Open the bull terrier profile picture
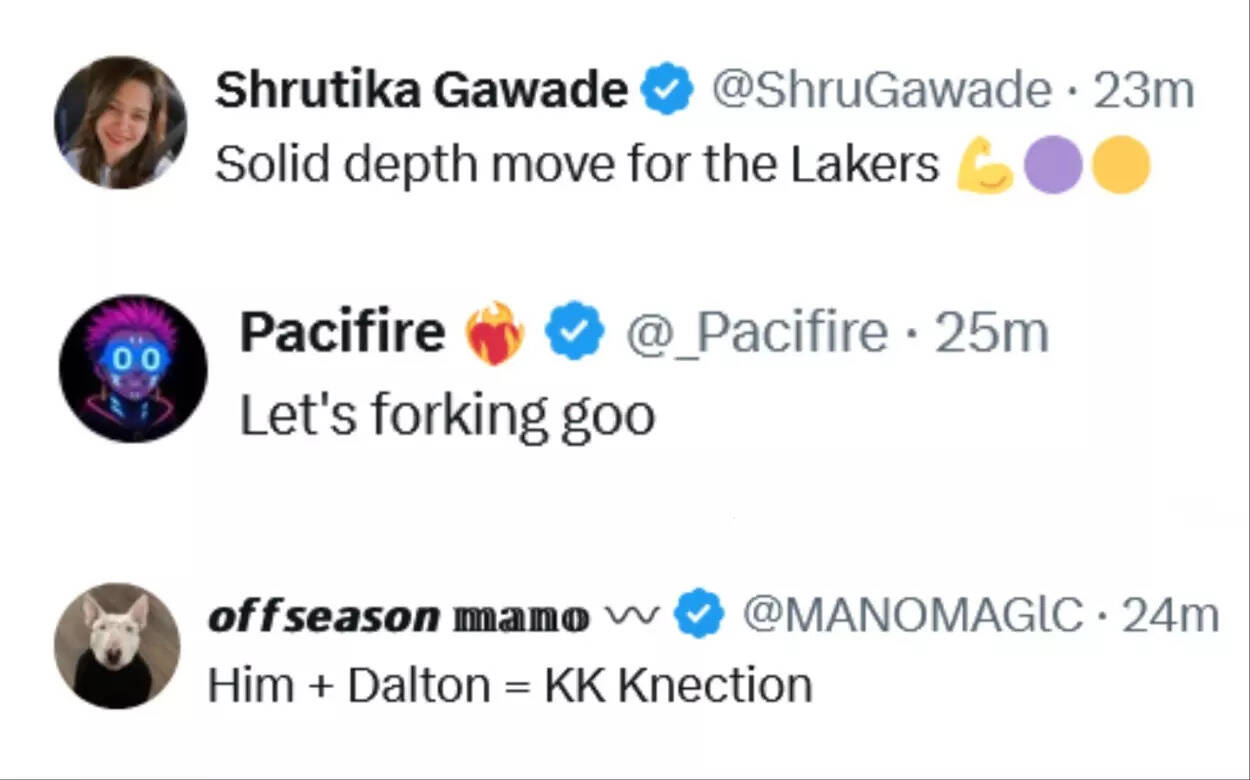This screenshot has height=780, width=1250. (x=120, y=647)
